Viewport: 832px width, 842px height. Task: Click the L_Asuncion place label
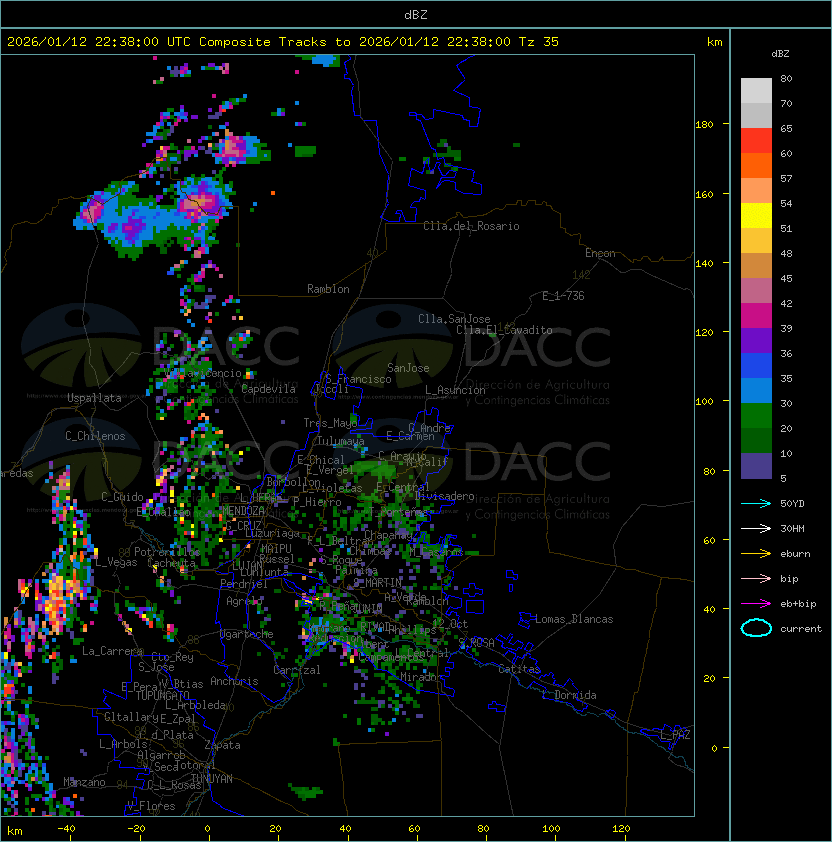pos(455,390)
